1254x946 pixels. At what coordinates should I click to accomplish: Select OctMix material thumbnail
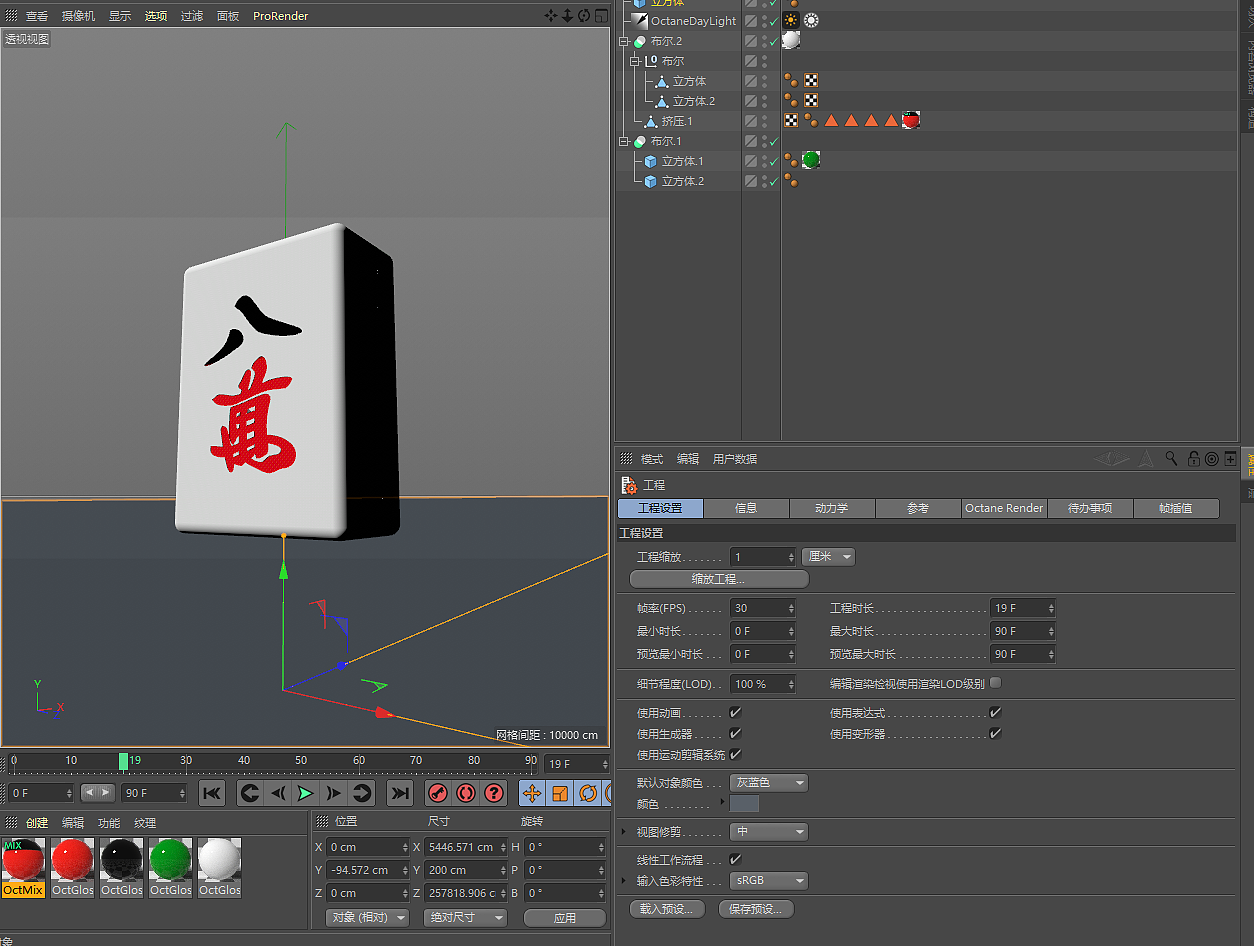pos(23,866)
